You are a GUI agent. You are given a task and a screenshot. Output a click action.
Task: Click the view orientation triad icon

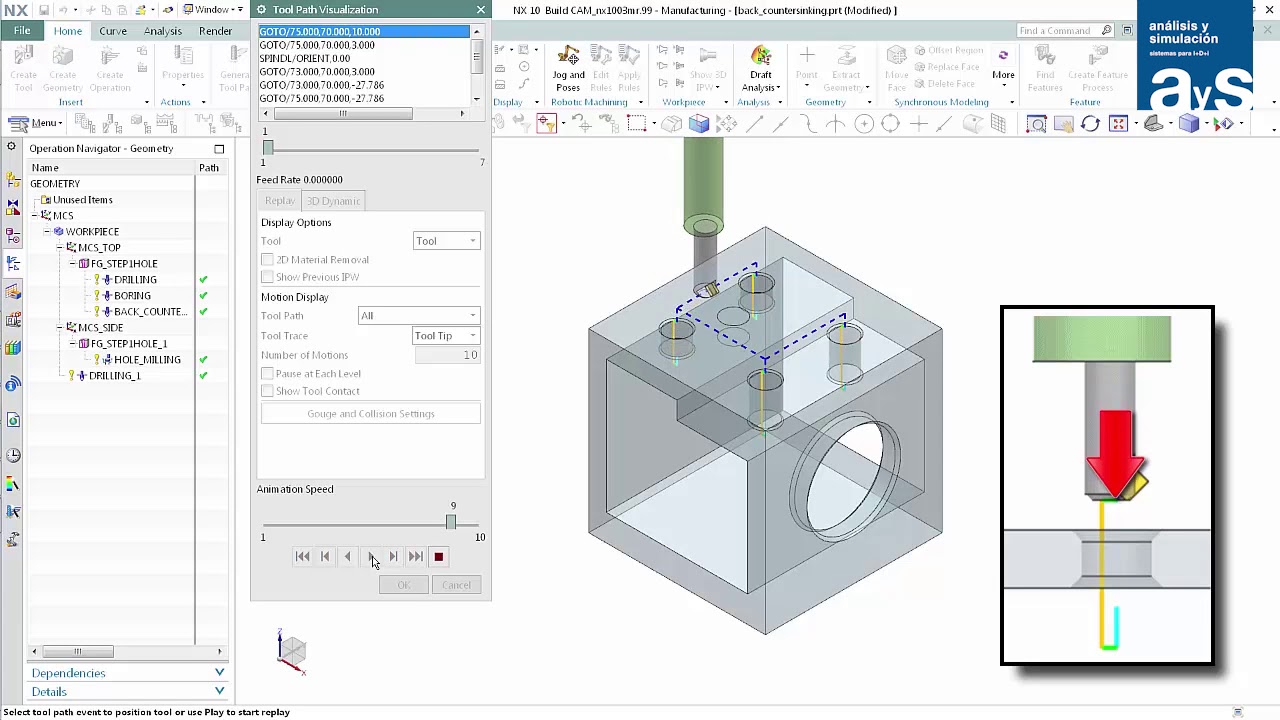click(x=291, y=652)
